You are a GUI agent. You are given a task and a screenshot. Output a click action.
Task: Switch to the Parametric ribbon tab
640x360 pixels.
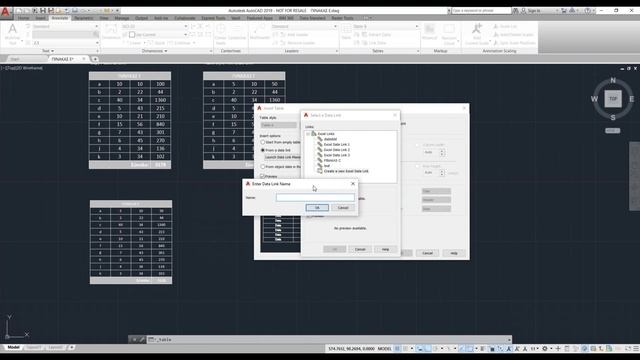84,18
